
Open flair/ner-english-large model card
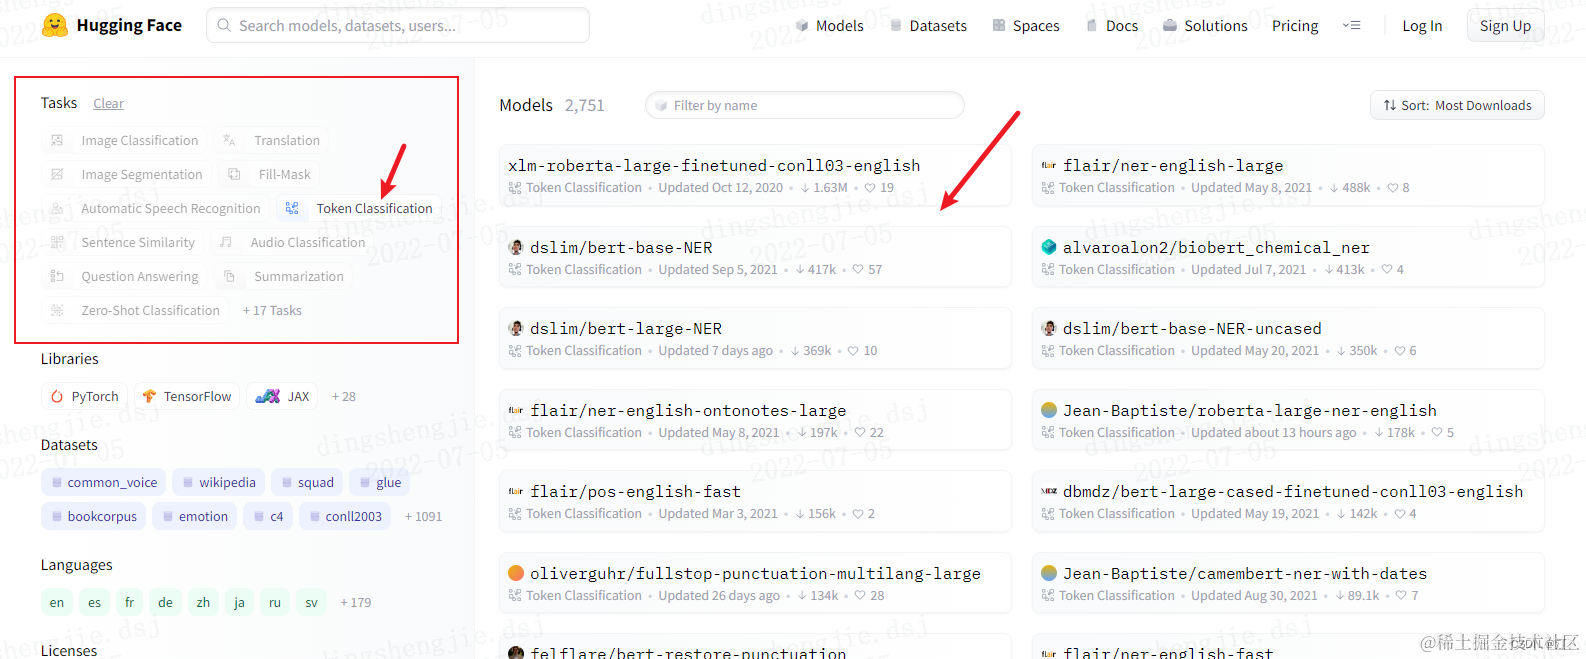[1288, 175]
